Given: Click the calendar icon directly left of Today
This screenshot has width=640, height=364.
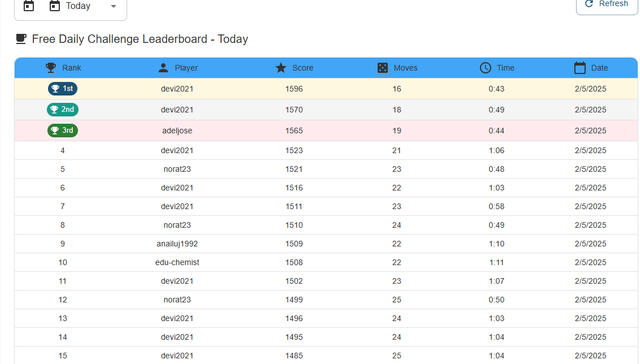Looking at the screenshot, I should tap(55, 5).
